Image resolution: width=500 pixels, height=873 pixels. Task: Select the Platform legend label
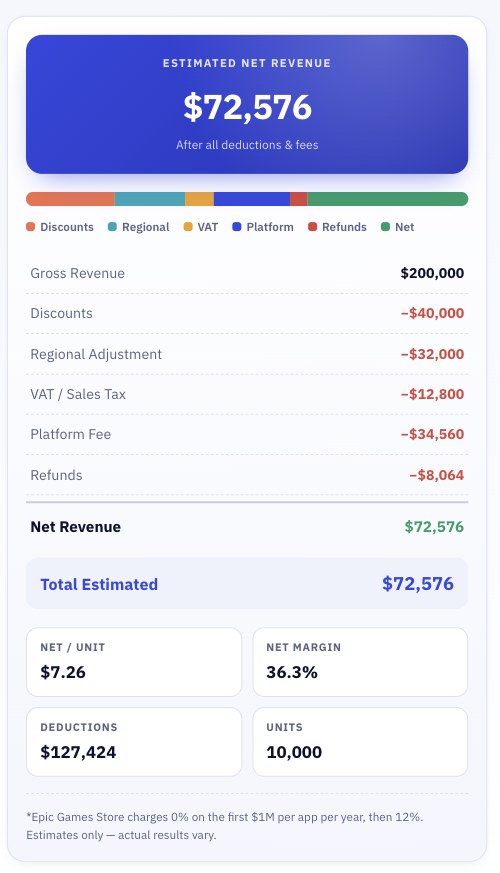(x=270, y=227)
